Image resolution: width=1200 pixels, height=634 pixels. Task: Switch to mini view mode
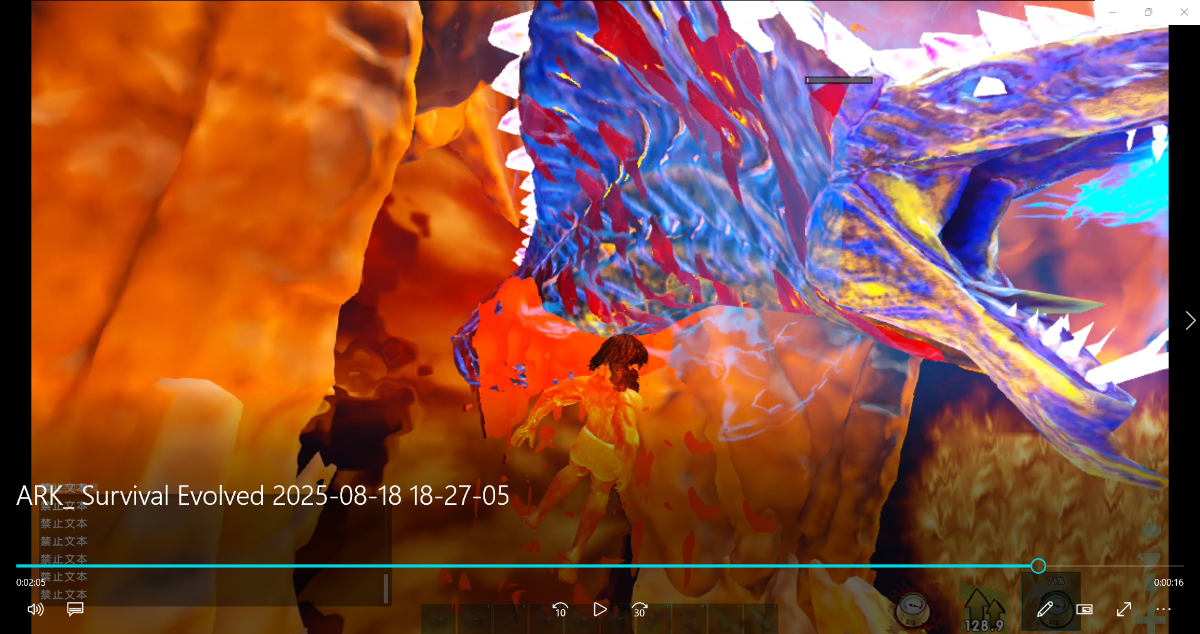tap(1084, 608)
